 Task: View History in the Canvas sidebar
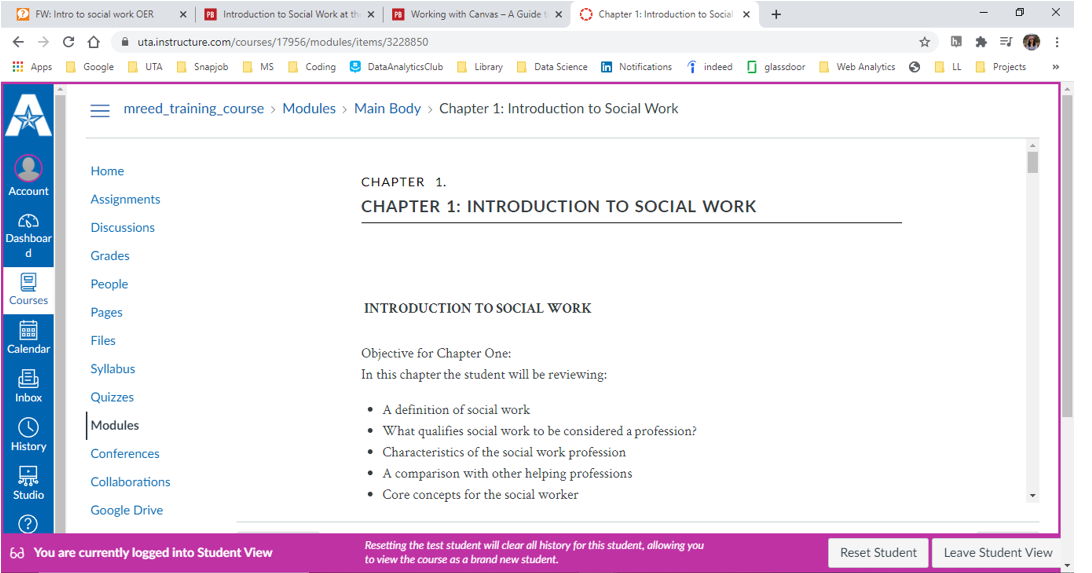29,435
